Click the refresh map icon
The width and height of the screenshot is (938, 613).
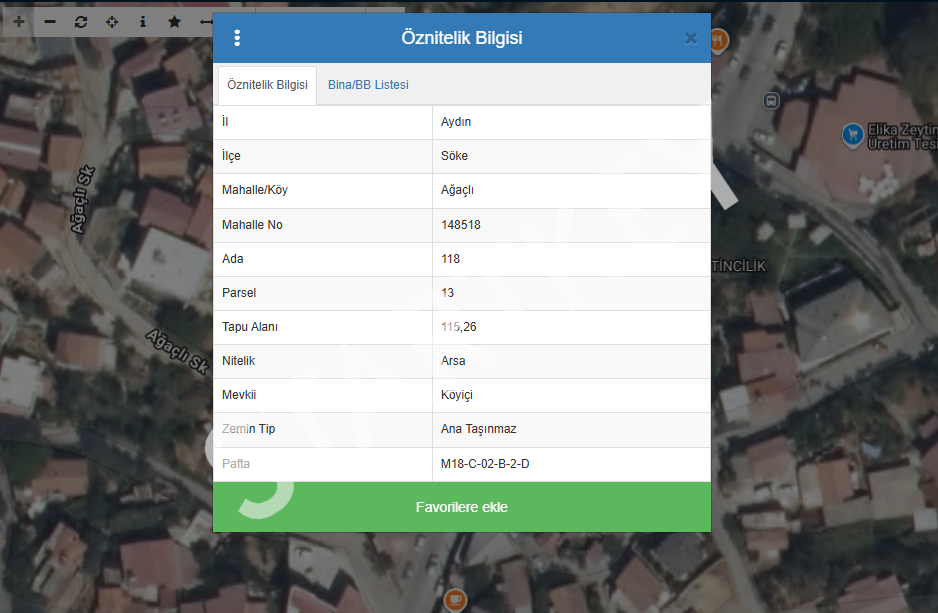[81, 22]
